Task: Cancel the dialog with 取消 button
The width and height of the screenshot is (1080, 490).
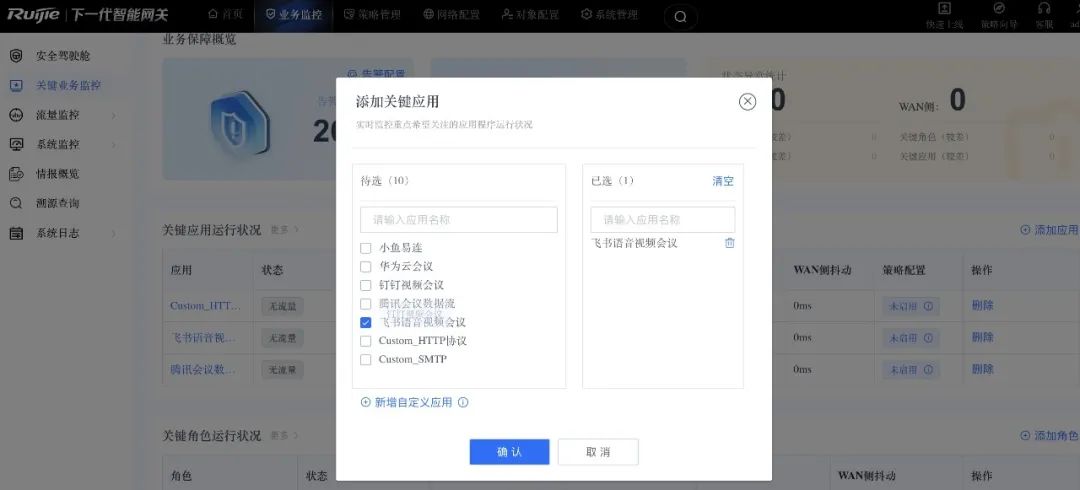Action: pos(598,452)
